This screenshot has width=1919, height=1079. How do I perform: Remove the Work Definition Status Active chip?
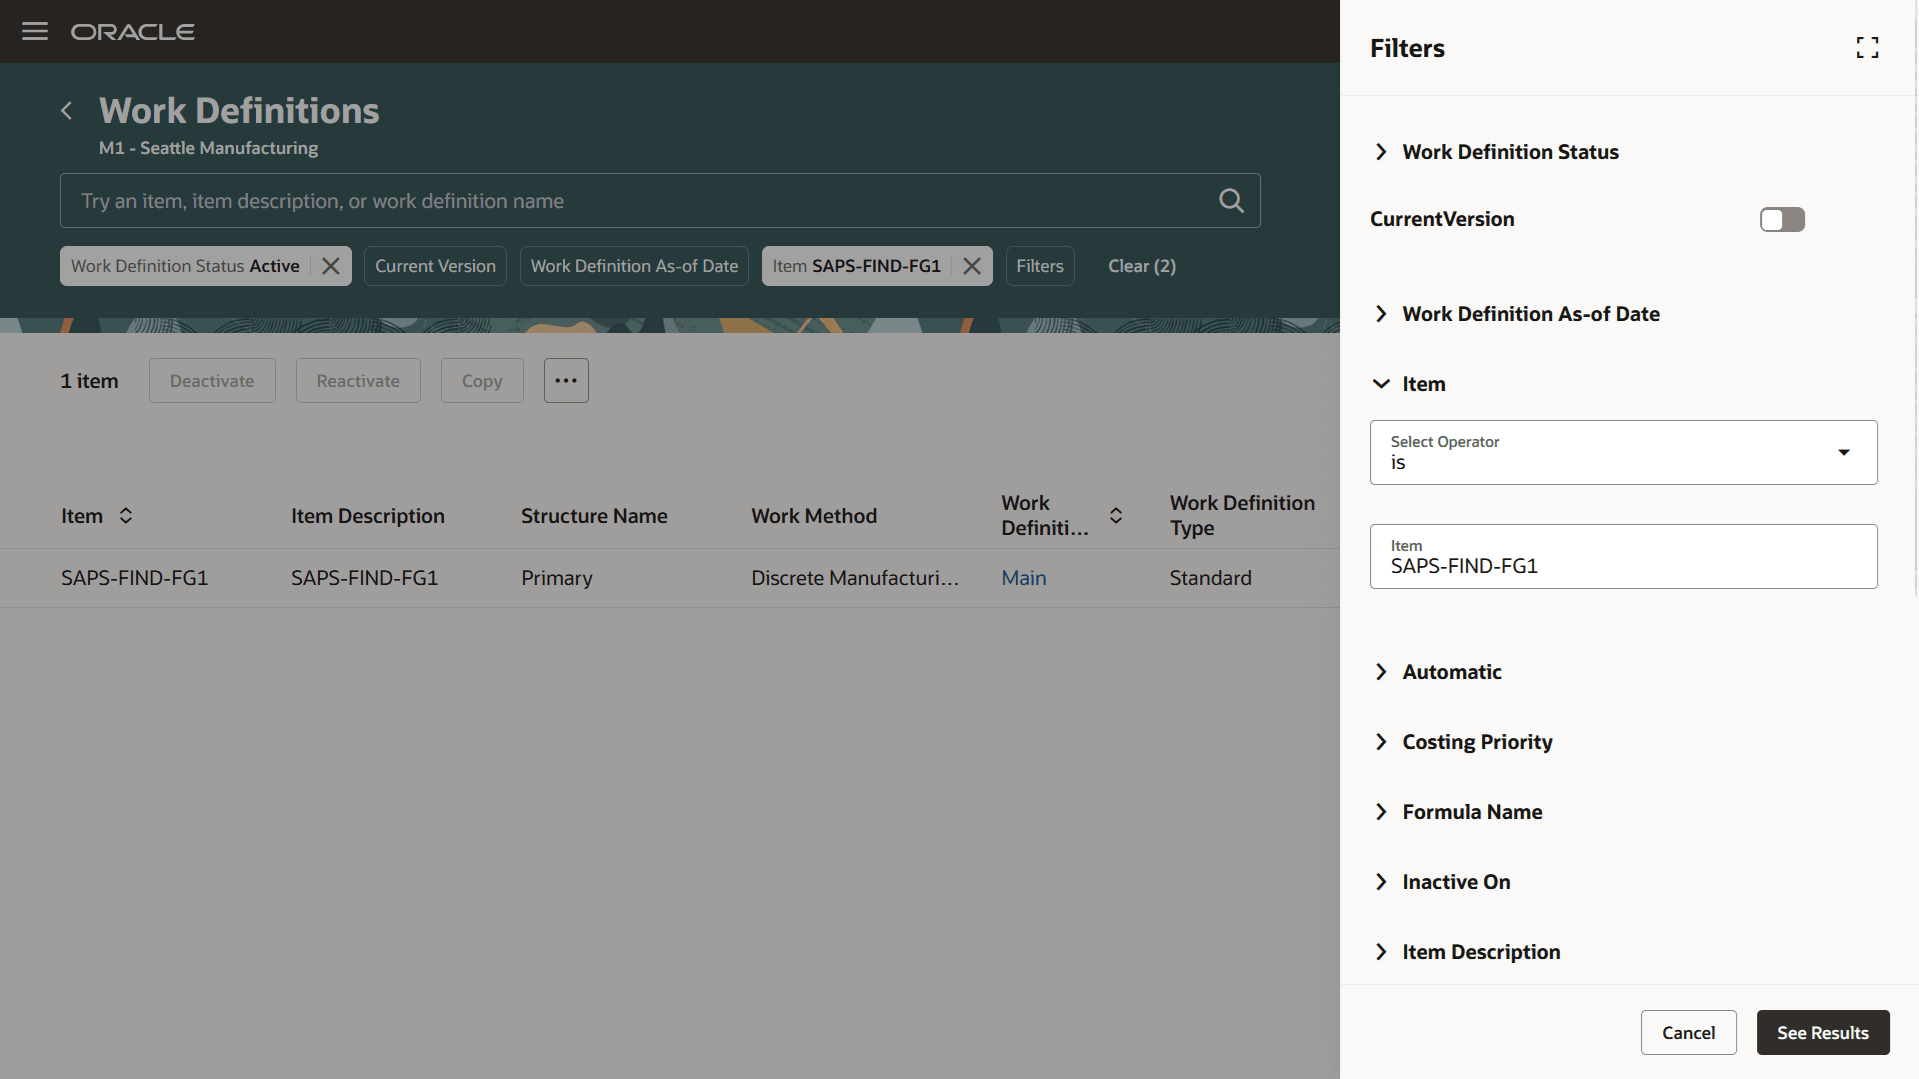[x=331, y=266]
